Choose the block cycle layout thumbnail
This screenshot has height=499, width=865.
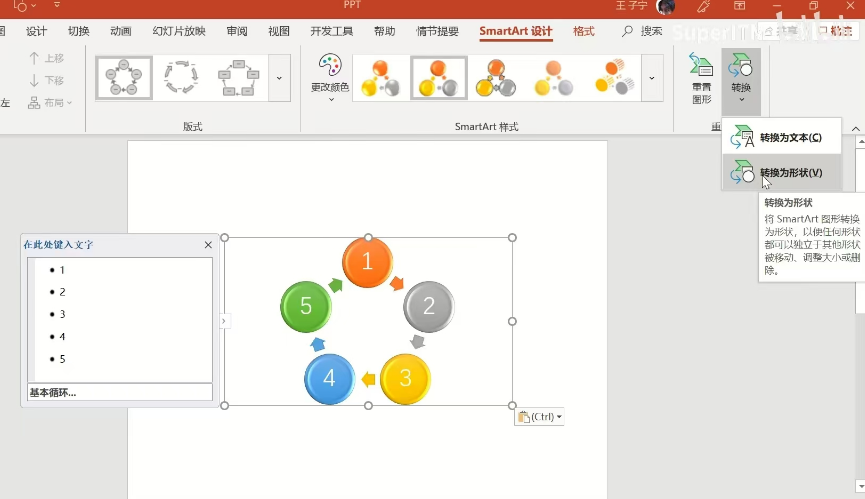click(x=238, y=78)
